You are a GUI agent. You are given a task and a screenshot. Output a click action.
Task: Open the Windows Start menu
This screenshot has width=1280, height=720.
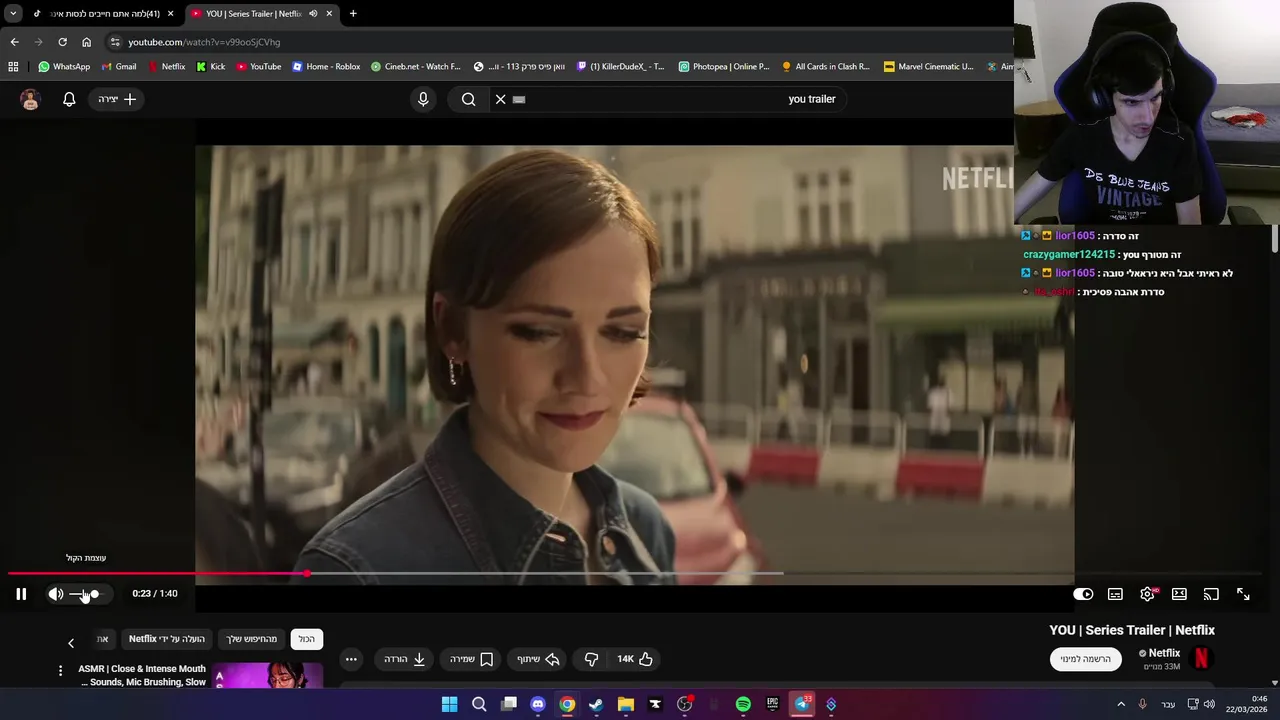click(450, 704)
